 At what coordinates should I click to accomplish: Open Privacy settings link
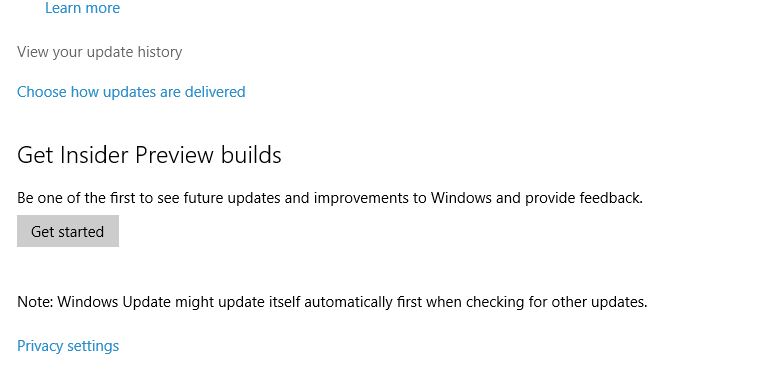click(x=68, y=346)
